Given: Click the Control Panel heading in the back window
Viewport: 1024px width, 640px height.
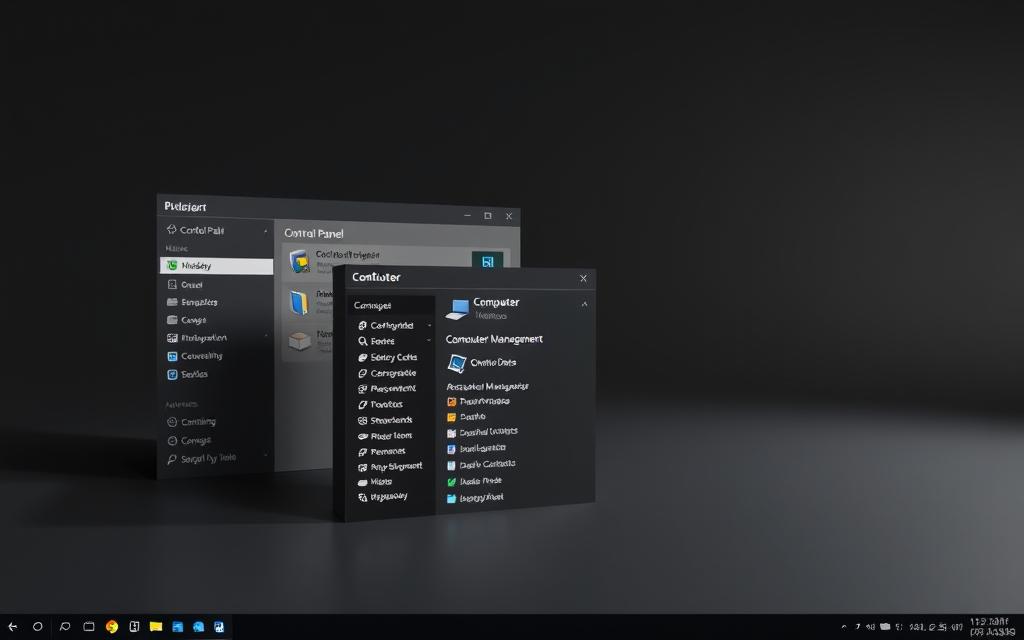Looking at the screenshot, I should point(313,233).
